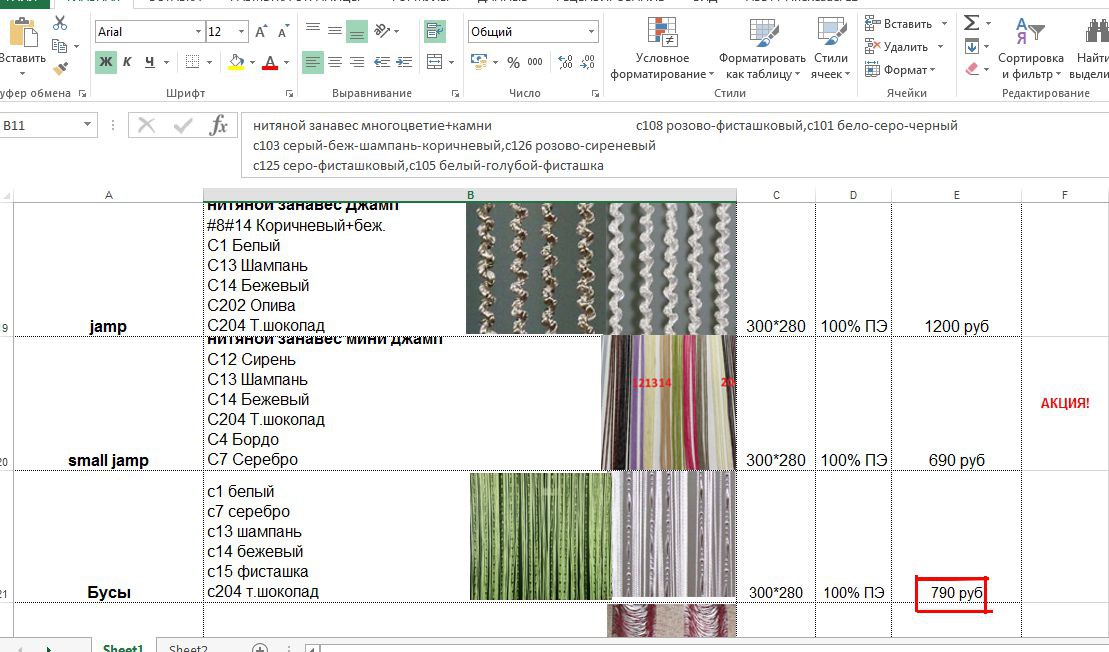
Task: Add a new sheet with the plus button
Action: click(260, 648)
